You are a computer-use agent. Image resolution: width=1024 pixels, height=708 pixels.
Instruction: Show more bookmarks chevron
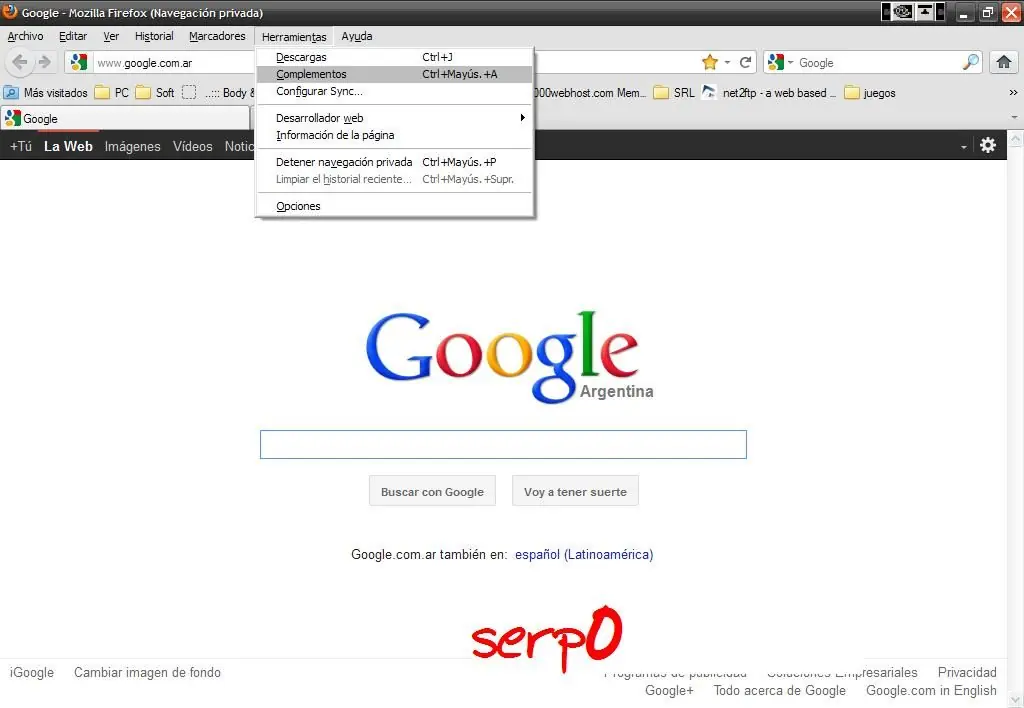(1013, 93)
